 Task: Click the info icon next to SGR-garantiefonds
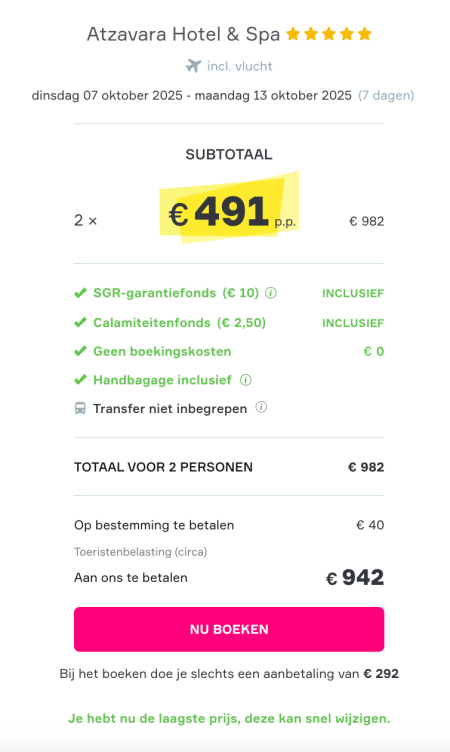coord(271,293)
